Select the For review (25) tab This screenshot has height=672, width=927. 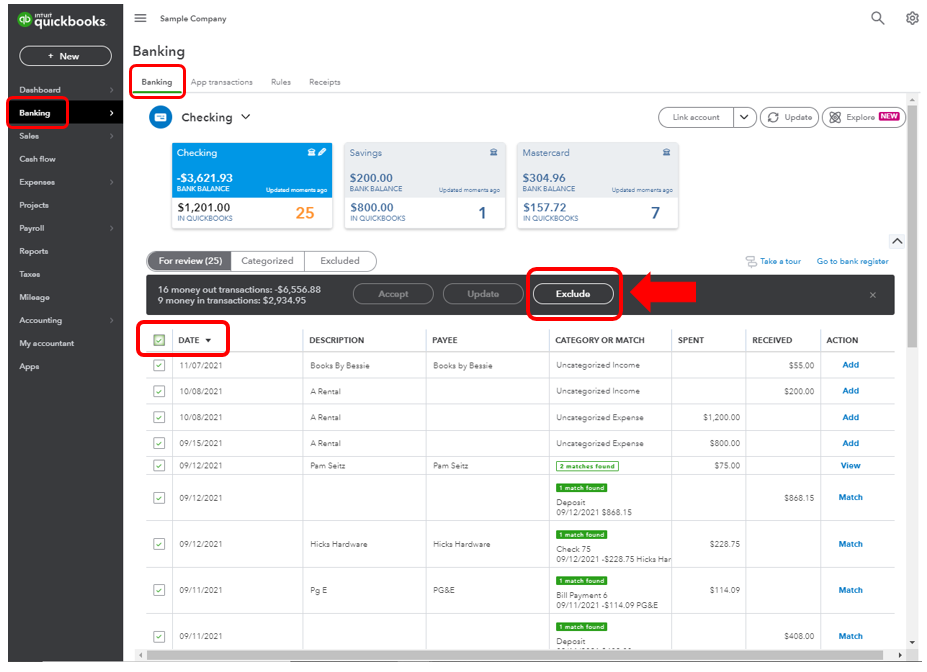(190, 261)
